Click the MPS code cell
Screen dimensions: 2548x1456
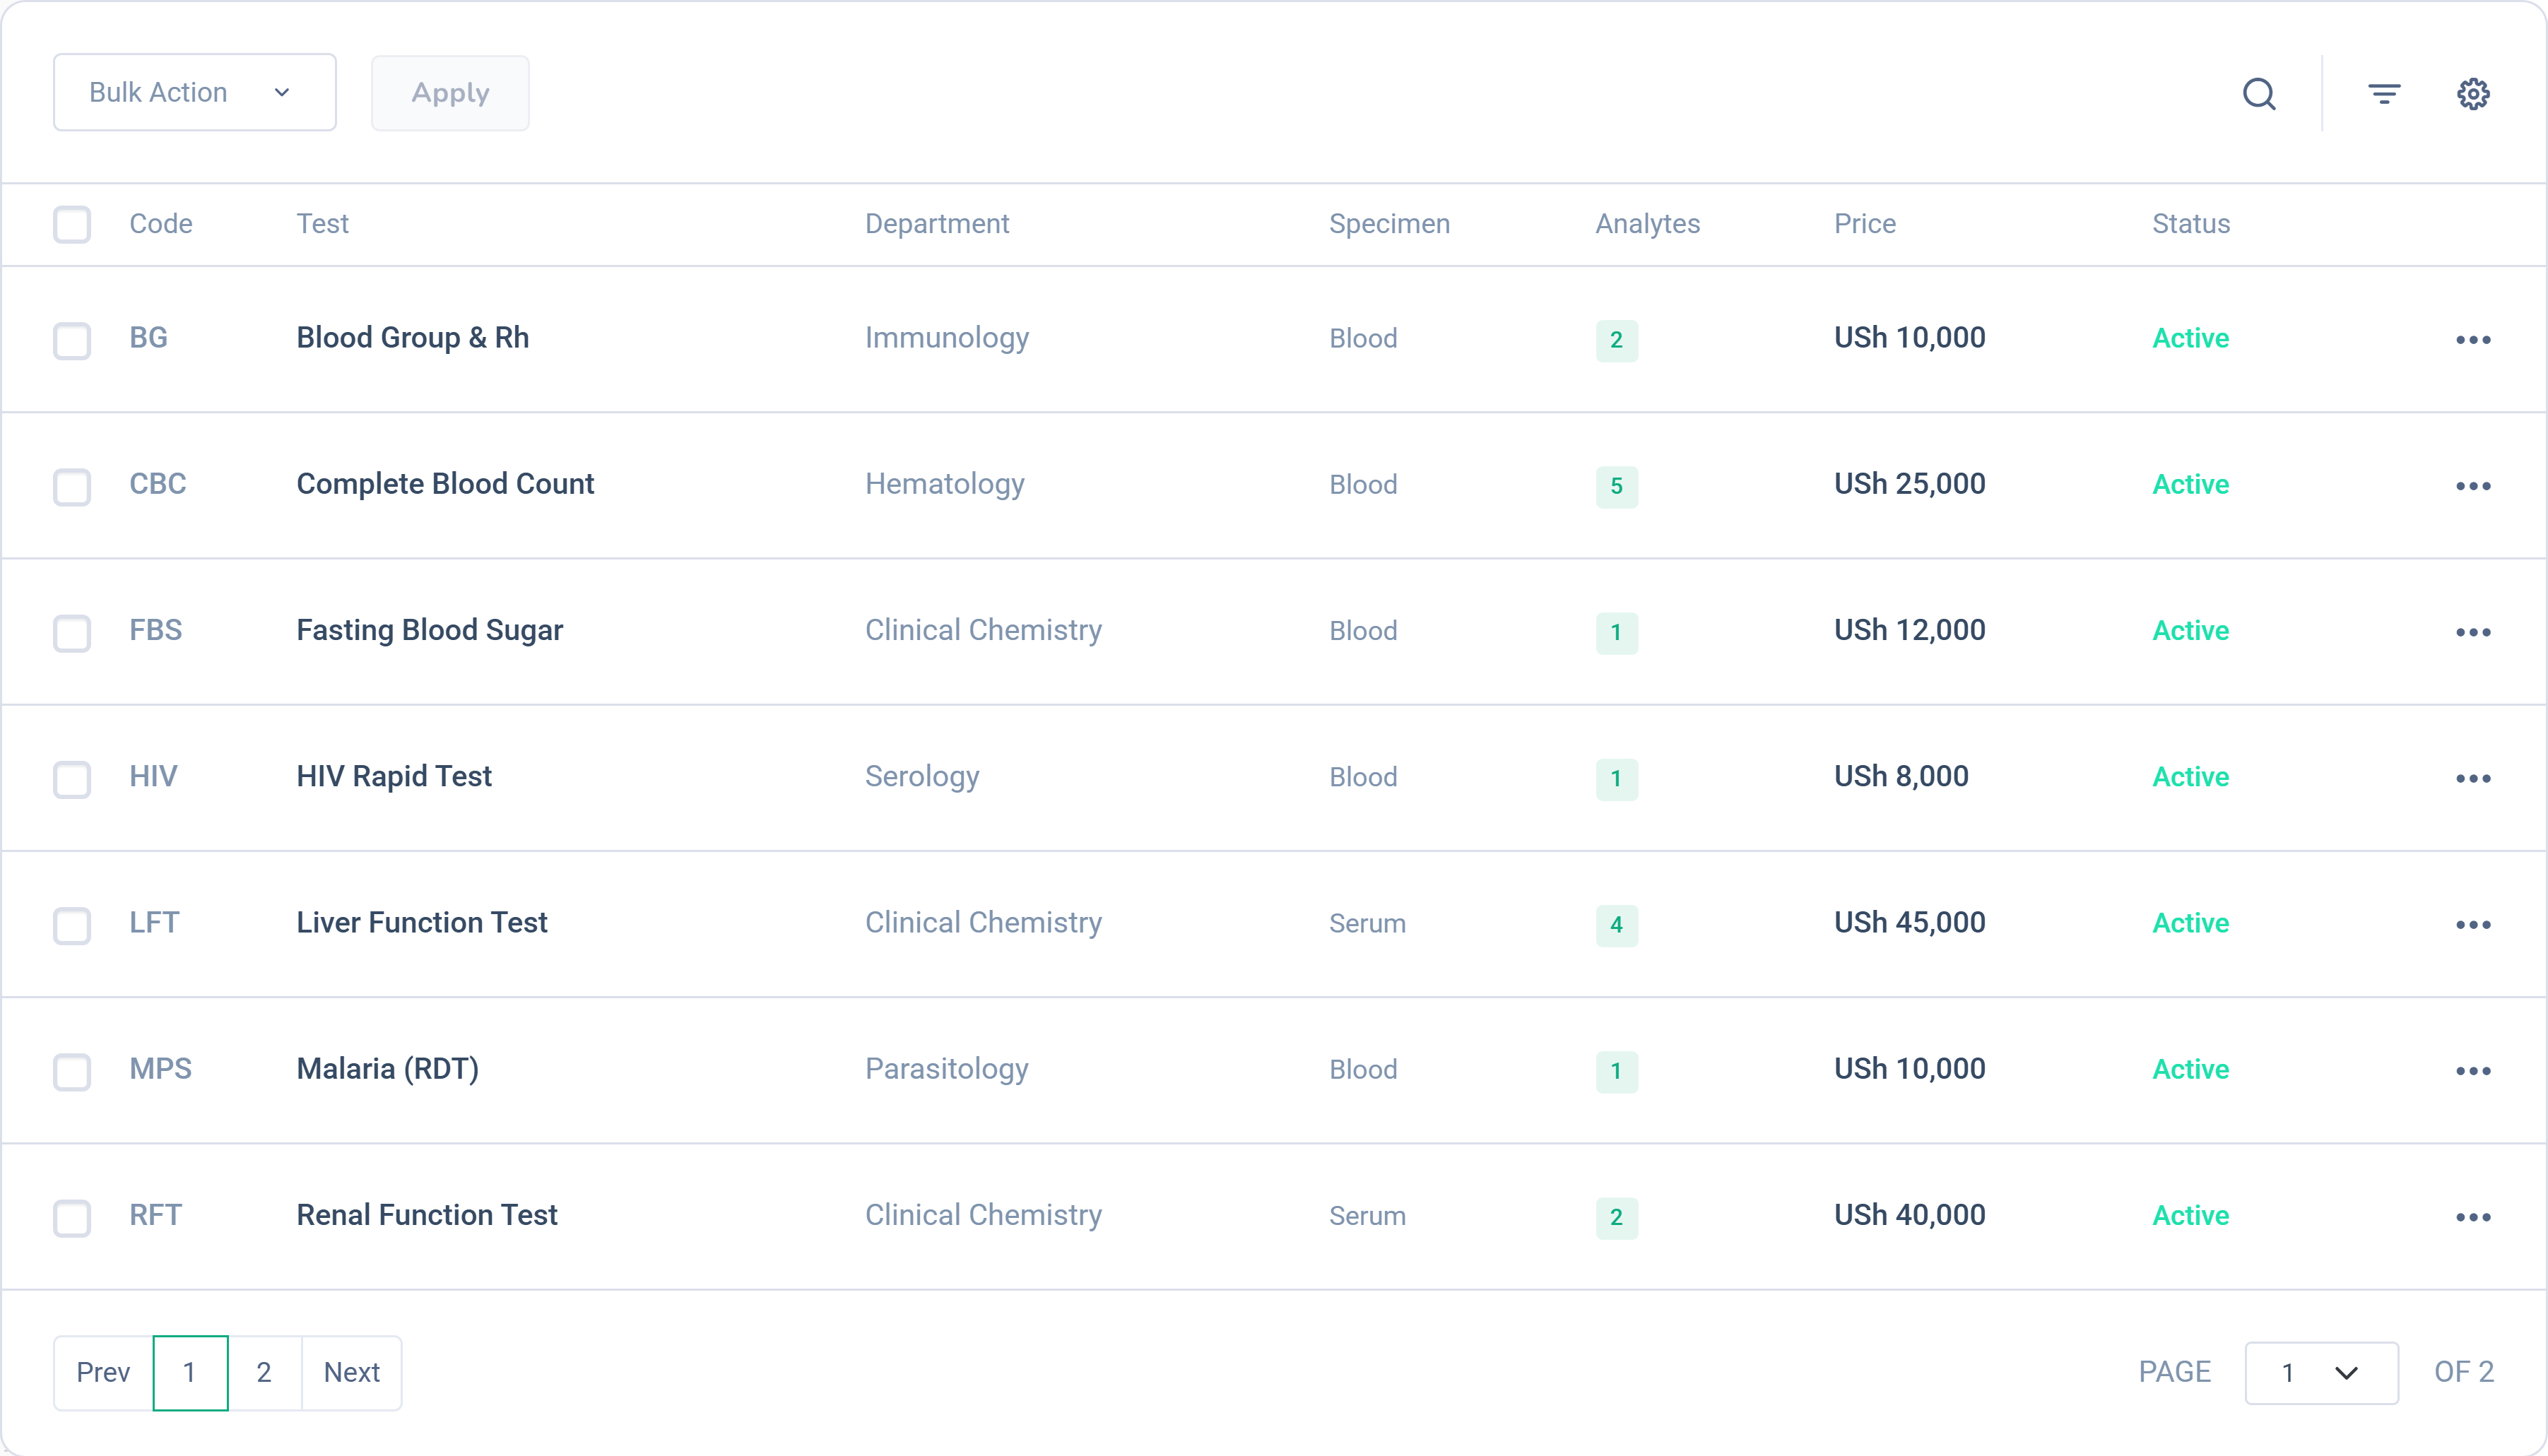coord(160,1068)
